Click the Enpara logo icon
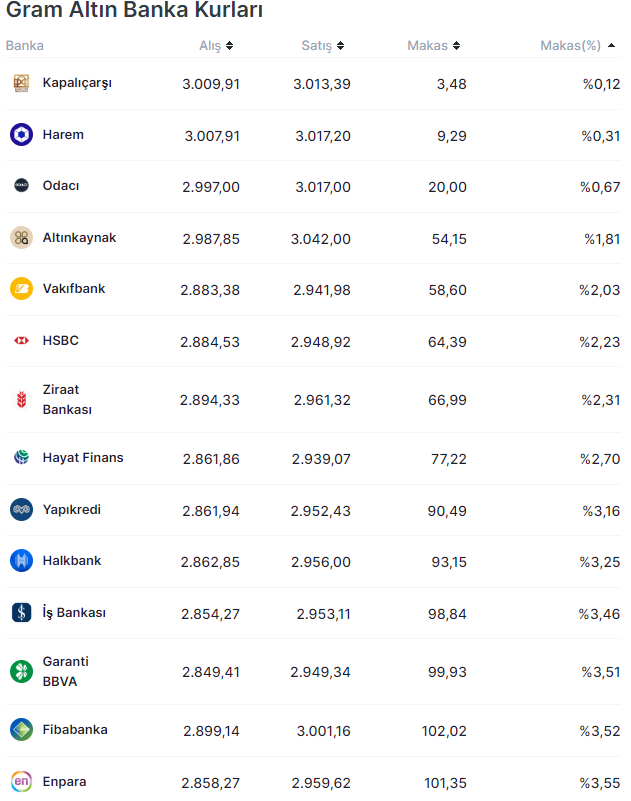631x801 pixels. [21, 782]
